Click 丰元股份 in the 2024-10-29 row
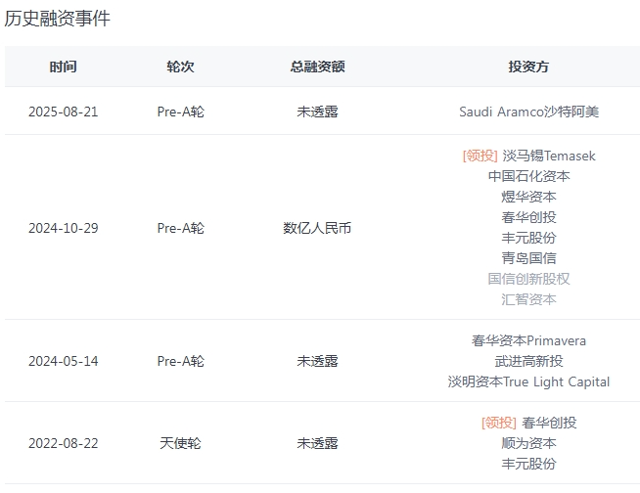 pyautogui.click(x=529, y=238)
